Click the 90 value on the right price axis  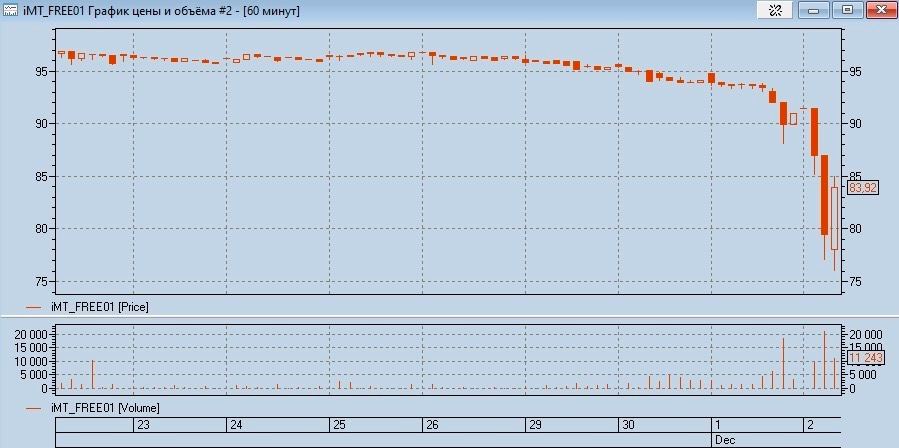click(855, 124)
